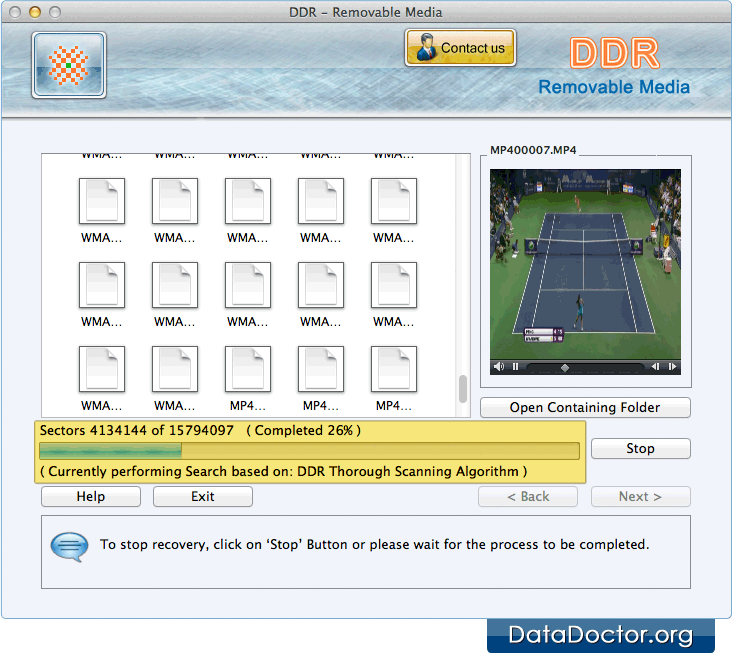732x653 pixels.
Task: Click the video preview seek slider diamond
Action: tap(564, 368)
